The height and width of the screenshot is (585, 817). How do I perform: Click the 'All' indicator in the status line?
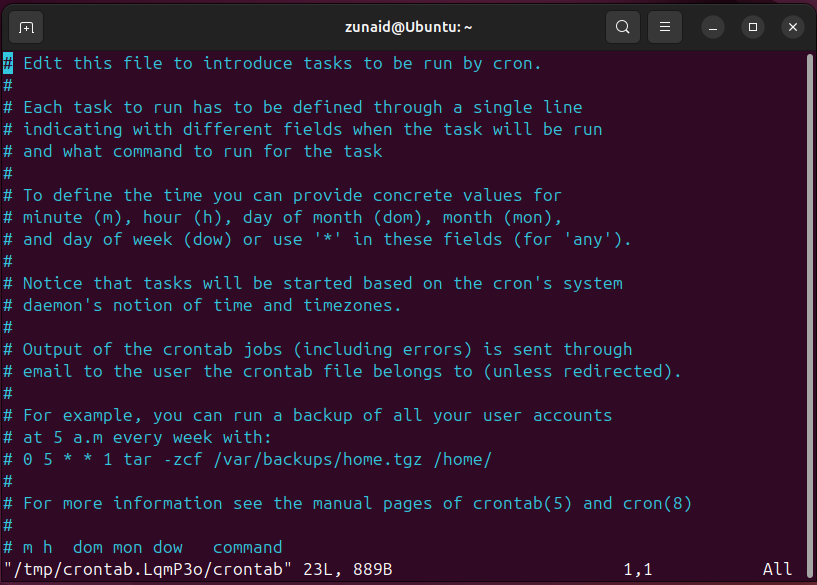pos(777,572)
